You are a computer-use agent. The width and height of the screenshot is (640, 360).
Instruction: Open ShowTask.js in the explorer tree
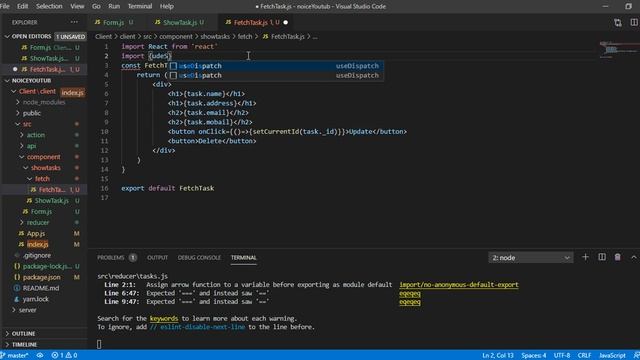pos(51,200)
